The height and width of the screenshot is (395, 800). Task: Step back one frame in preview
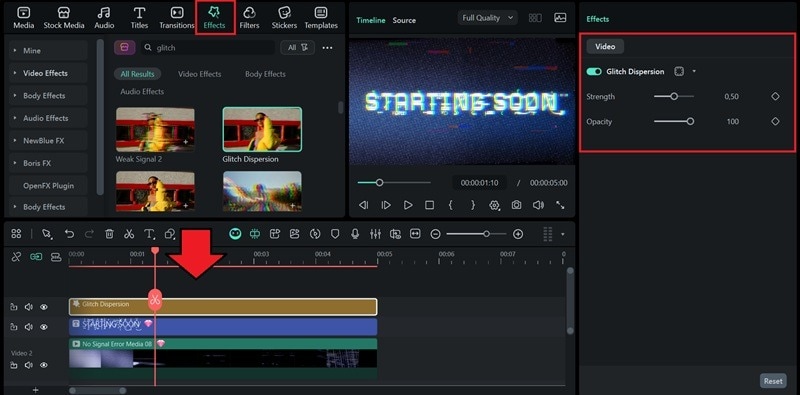pos(363,205)
